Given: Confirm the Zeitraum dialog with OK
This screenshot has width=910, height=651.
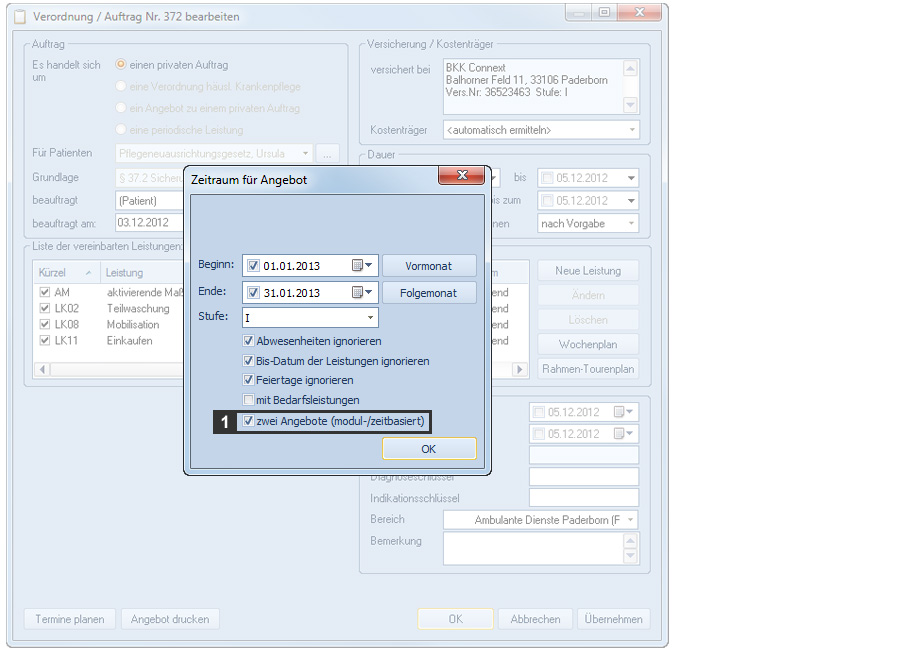Looking at the screenshot, I should click(x=429, y=449).
